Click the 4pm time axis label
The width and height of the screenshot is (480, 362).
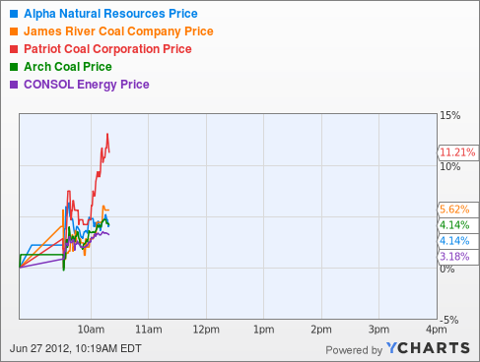(x=436, y=329)
